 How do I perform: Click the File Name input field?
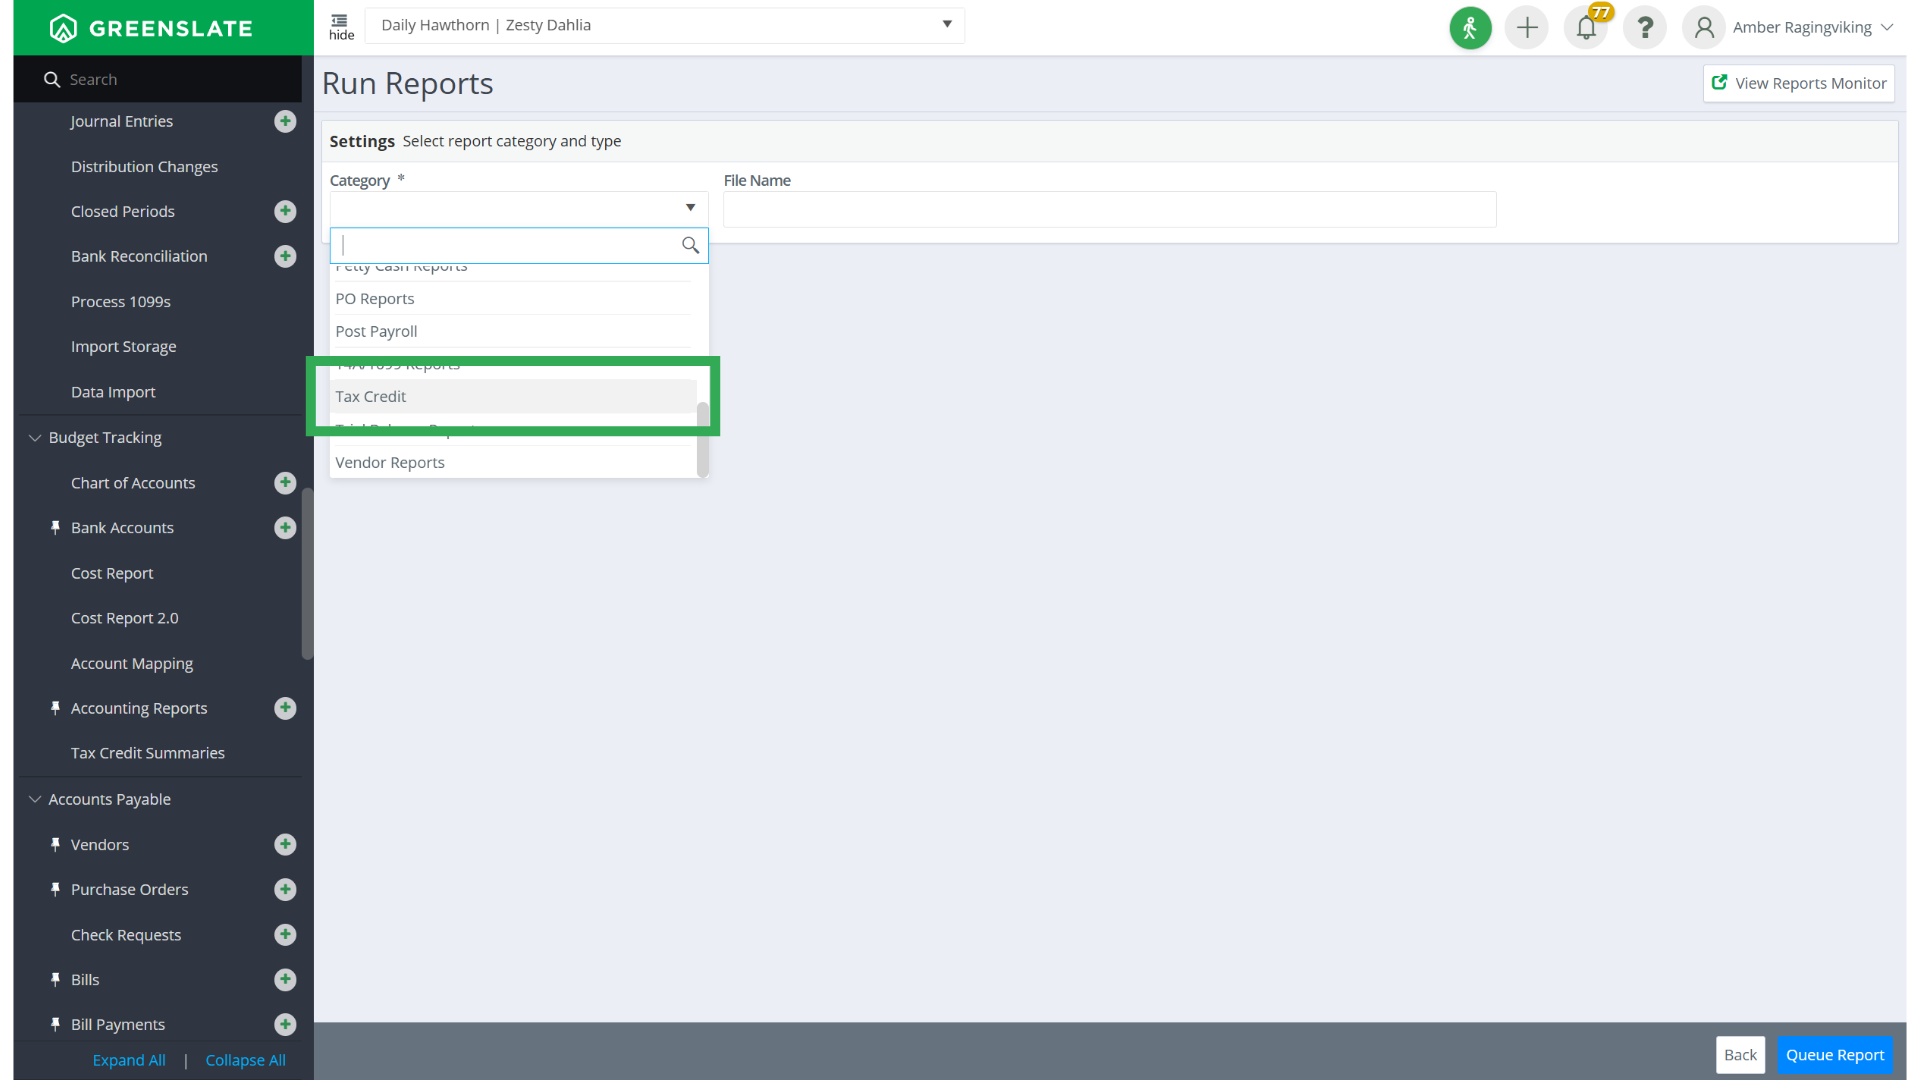coord(1110,209)
